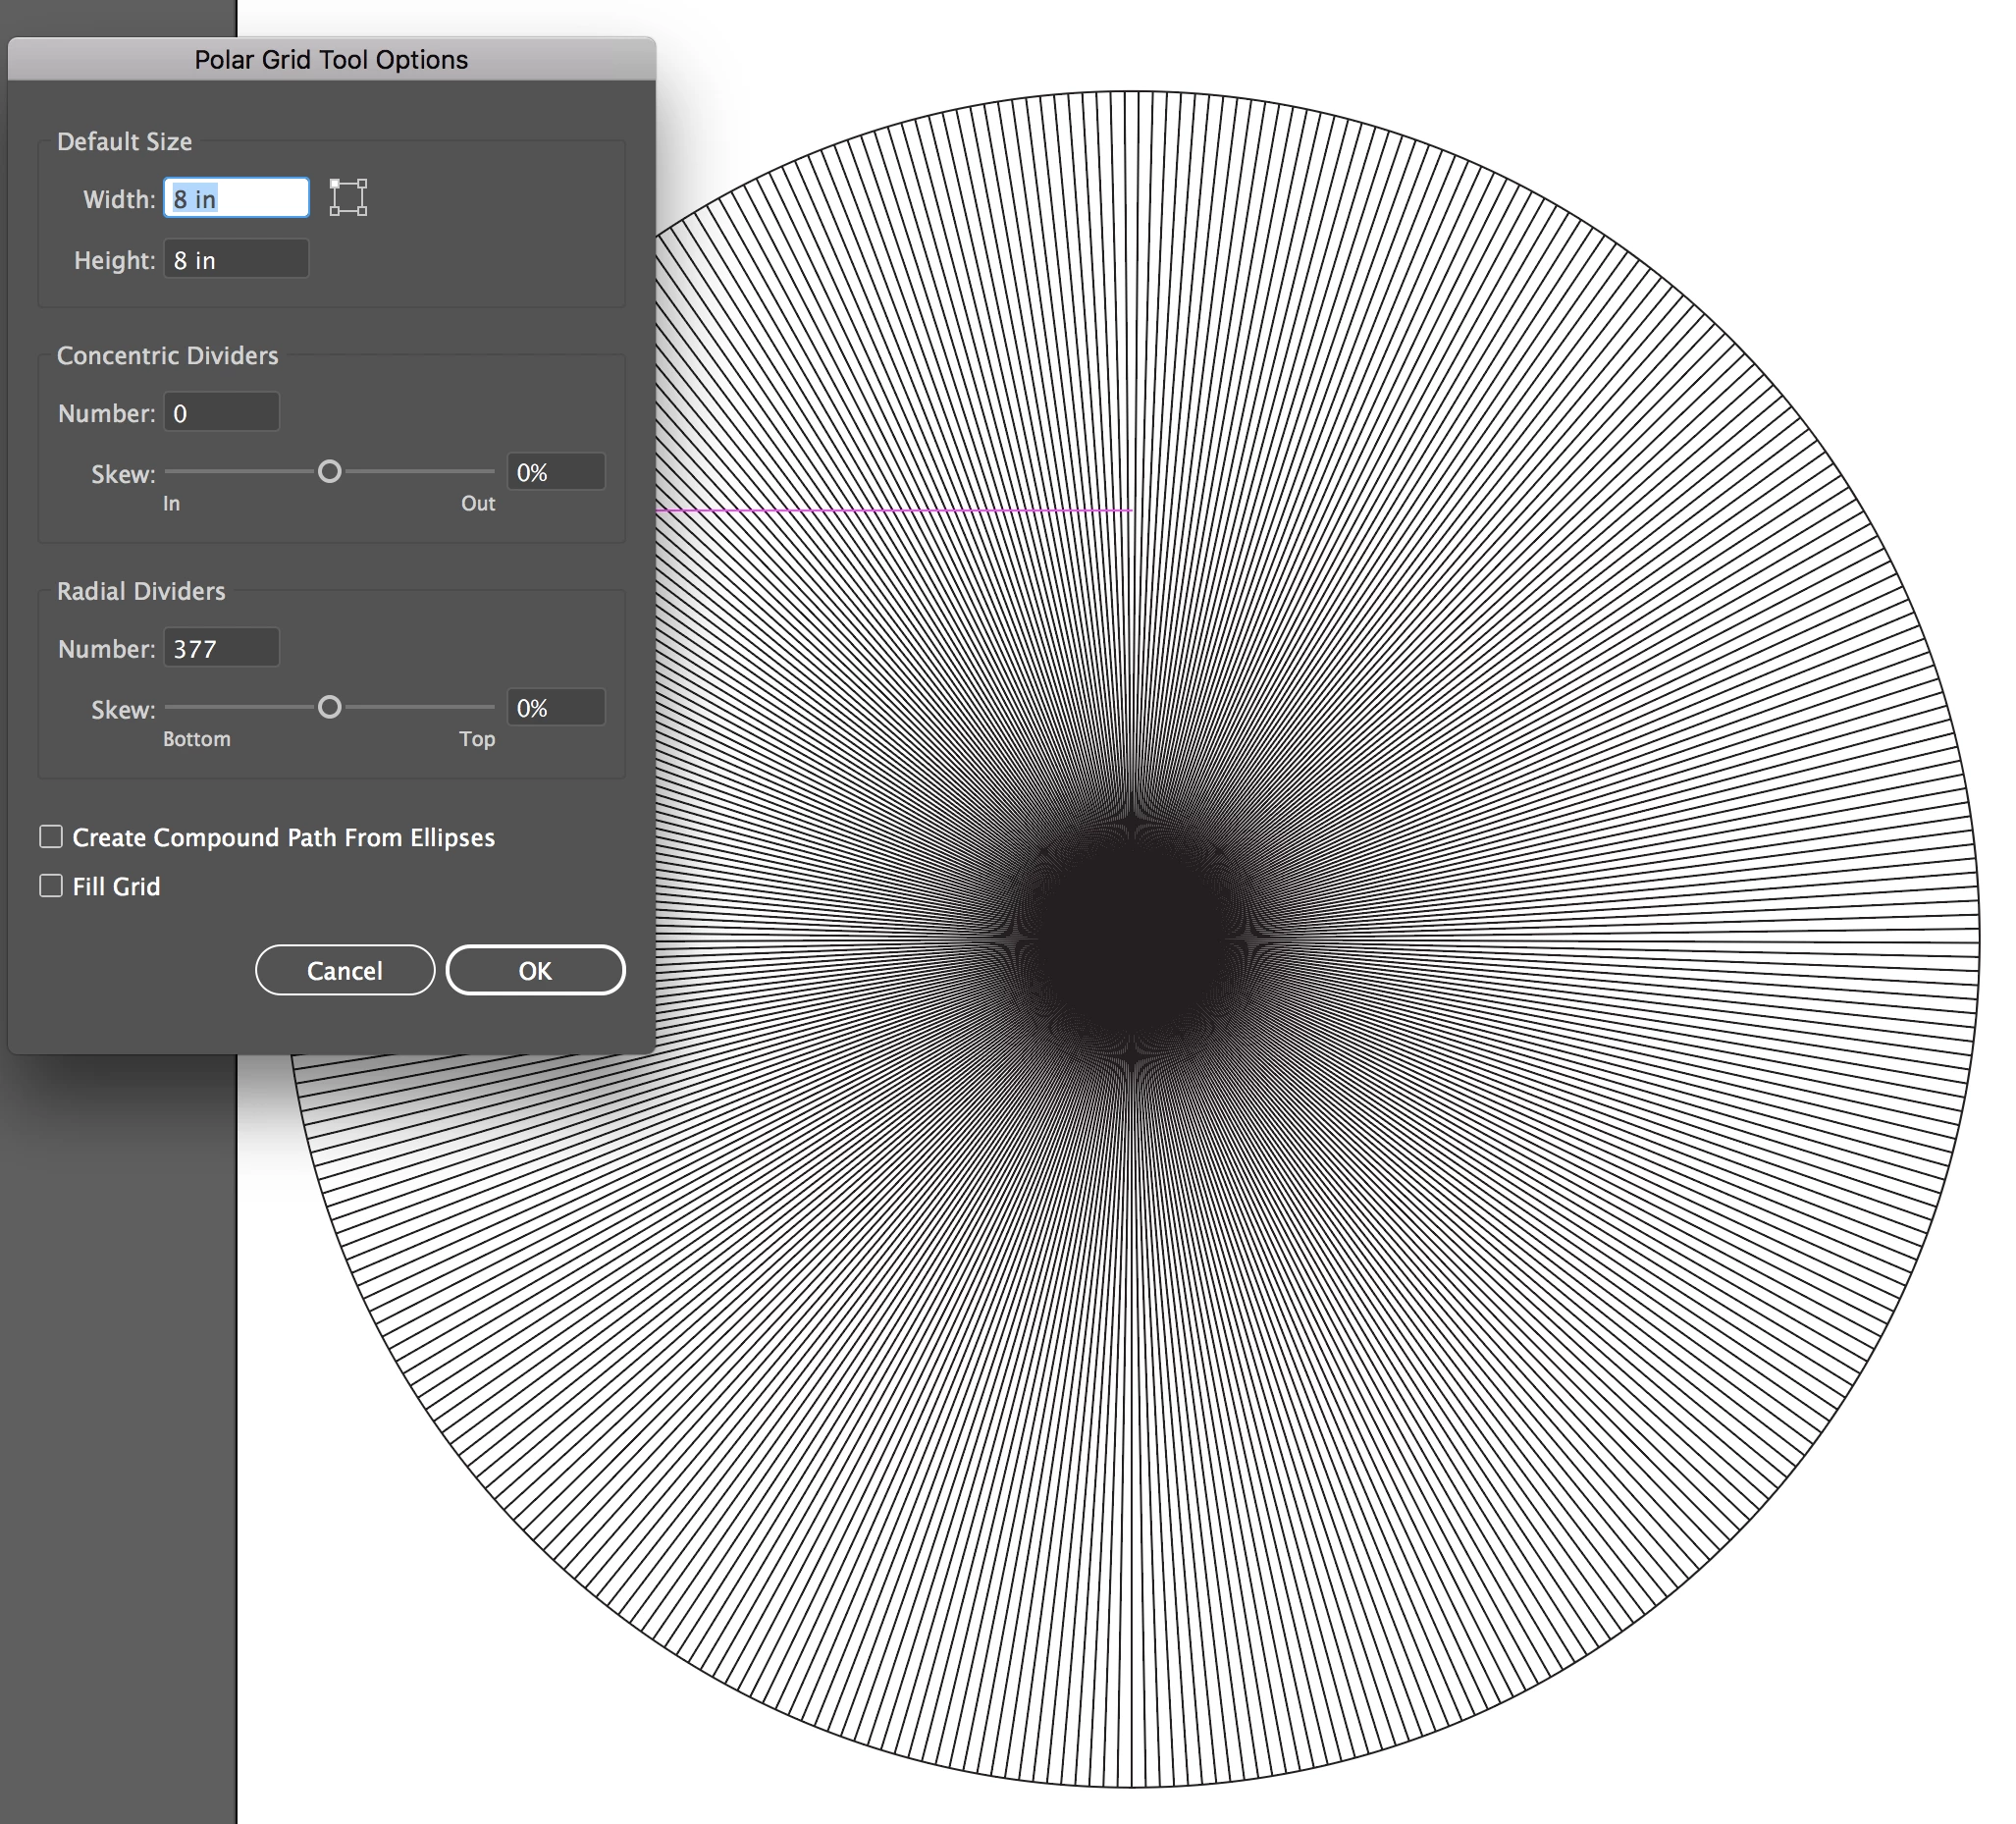Focus the Concentric Dividers Number field

pyautogui.click(x=221, y=413)
